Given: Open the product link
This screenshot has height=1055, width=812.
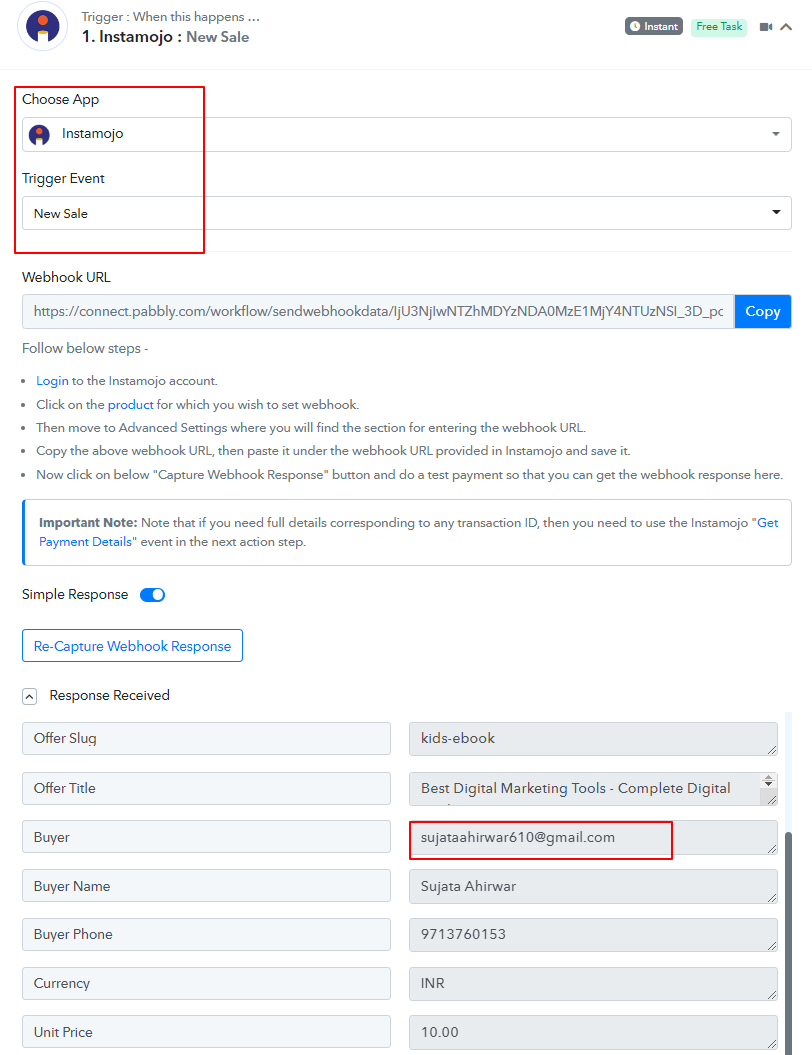Looking at the screenshot, I should (131, 404).
